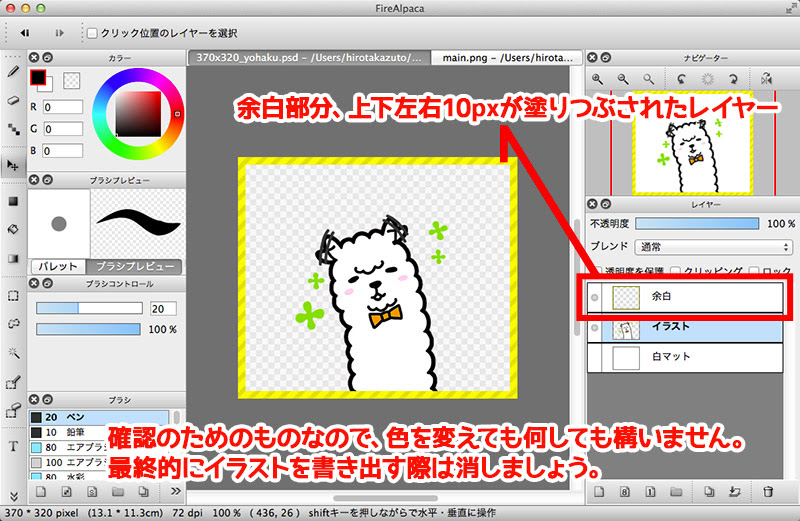Open the brush folder icon in Brush panel
Image resolution: width=800 pixels, height=521 pixels.
118,491
